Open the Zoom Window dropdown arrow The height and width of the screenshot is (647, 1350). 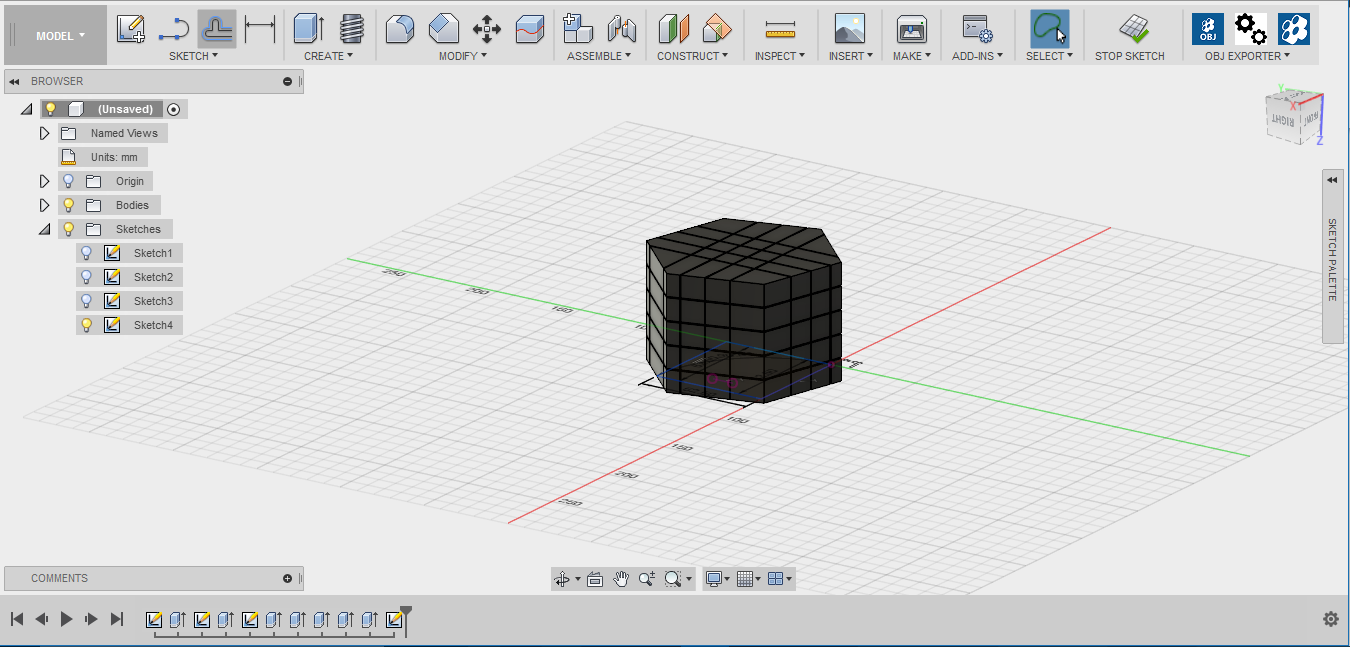(x=688, y=579)
